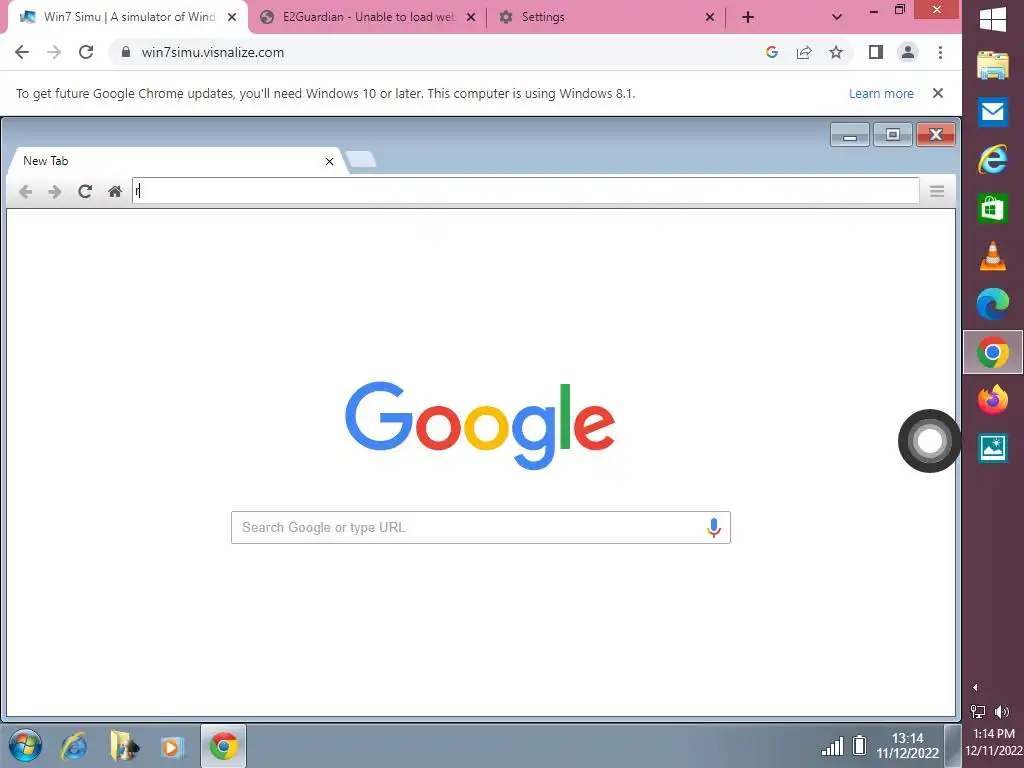
Task: Click the outer Chrome back arrow
Action: click(x=22, y=52)
